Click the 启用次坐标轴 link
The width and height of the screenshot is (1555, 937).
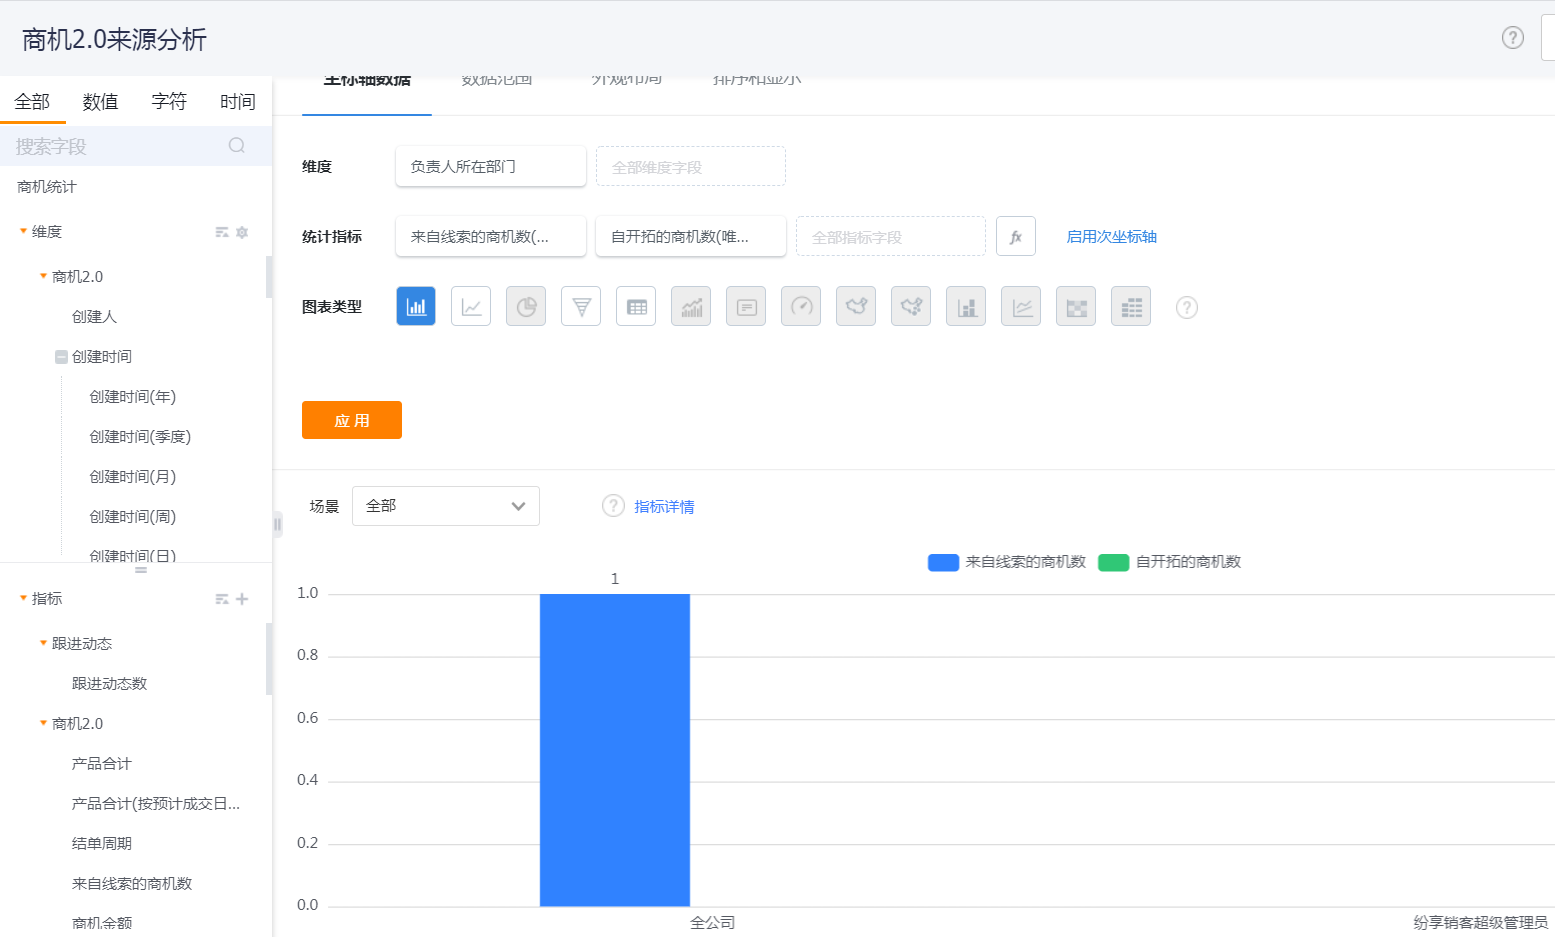tap(1111, 237)
